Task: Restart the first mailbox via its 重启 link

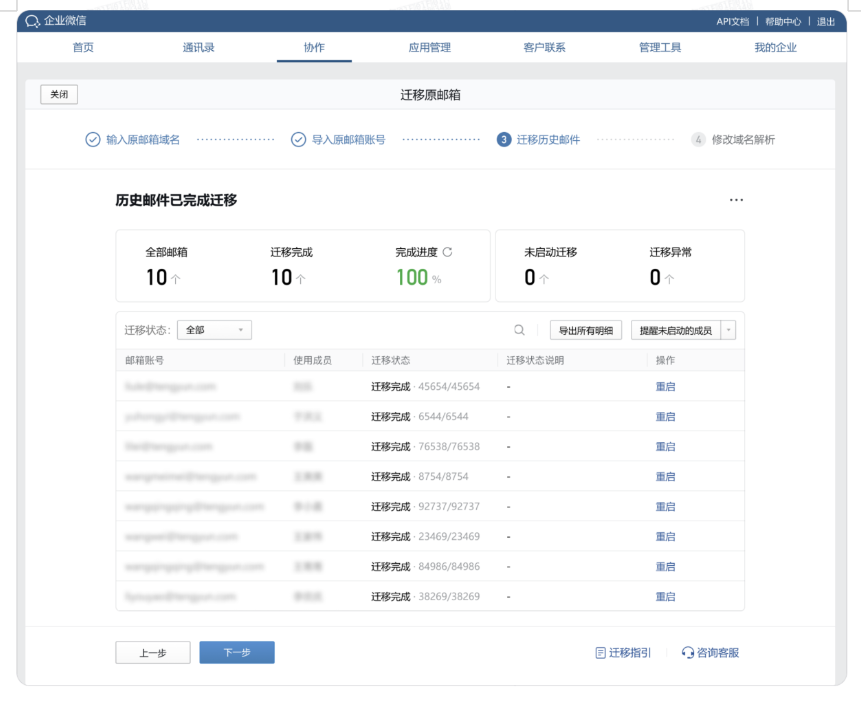Action: (666, 387)
